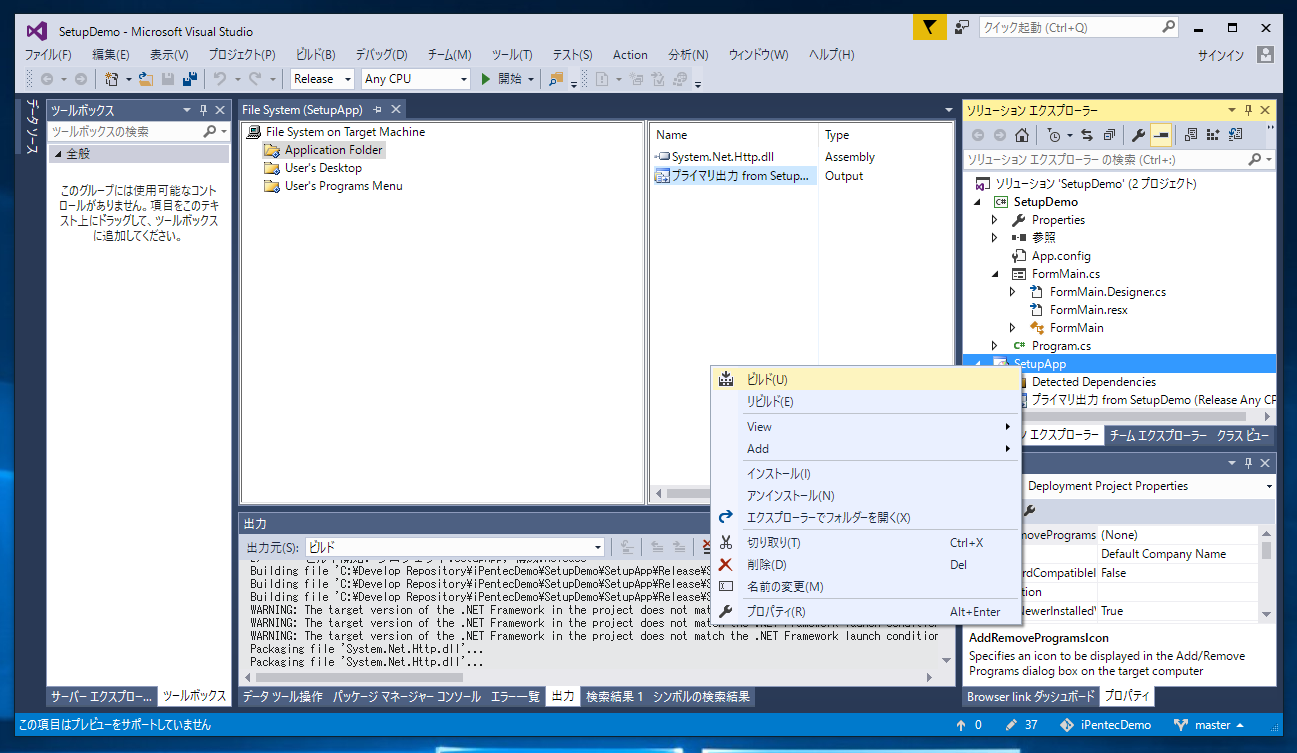The width and height of the screenshot is (1297, 753).
Task: Select System.Net.Http.dll in file list
Action: tap(722, 157)
